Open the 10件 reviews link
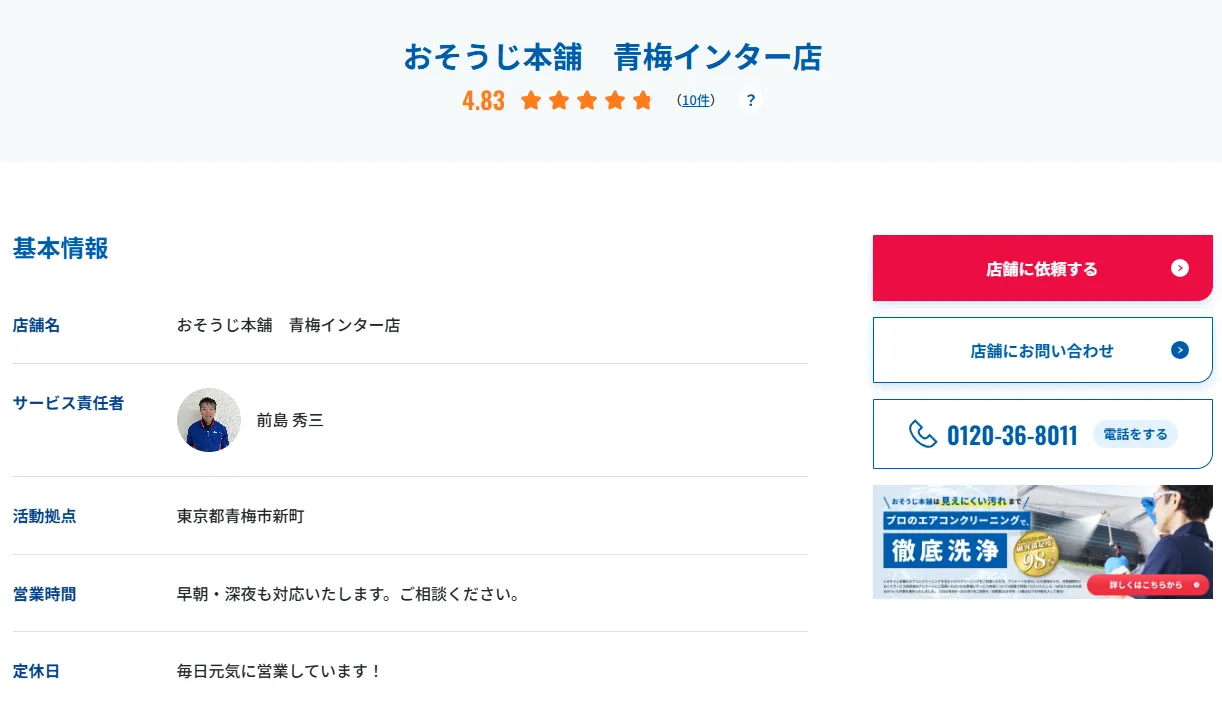The height and width of the screenshot is (703, 1222). tap(695, 100)
